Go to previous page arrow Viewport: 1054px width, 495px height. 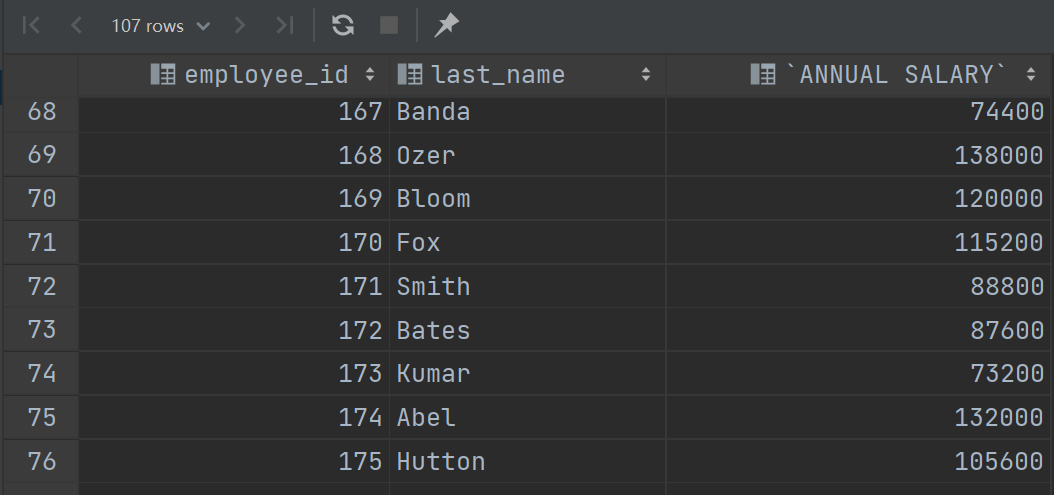[76, 26]
